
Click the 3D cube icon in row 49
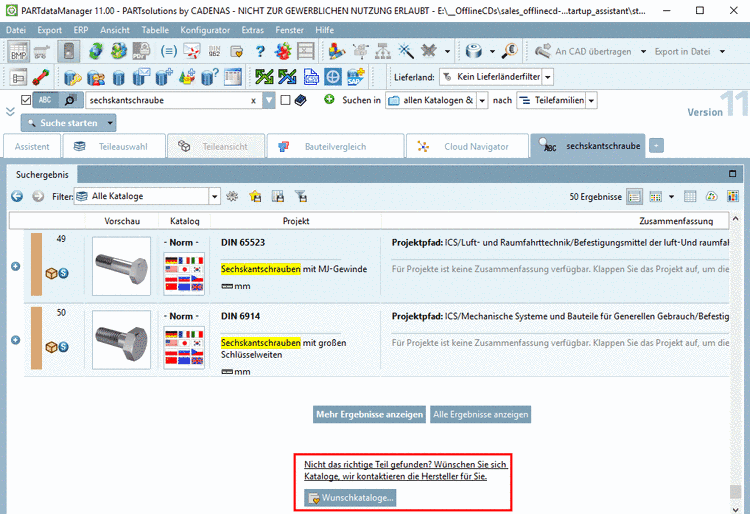tap(51, 273)
